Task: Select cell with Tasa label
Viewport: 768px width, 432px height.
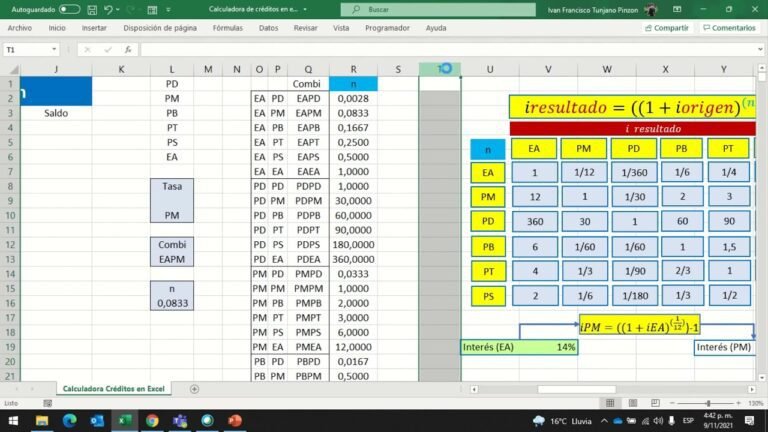Action: [172, 186]
